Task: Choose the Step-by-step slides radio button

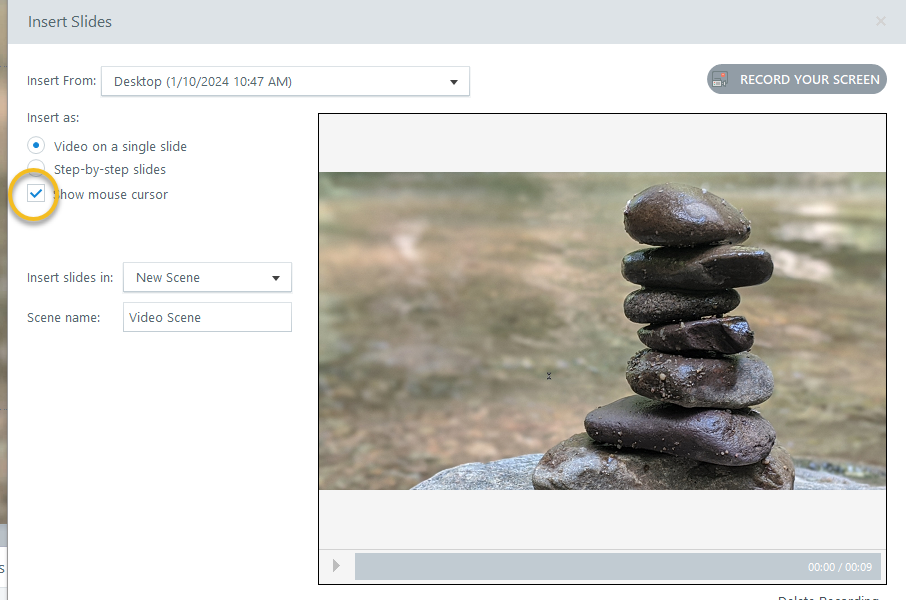Action: click(x=36, y=169)
